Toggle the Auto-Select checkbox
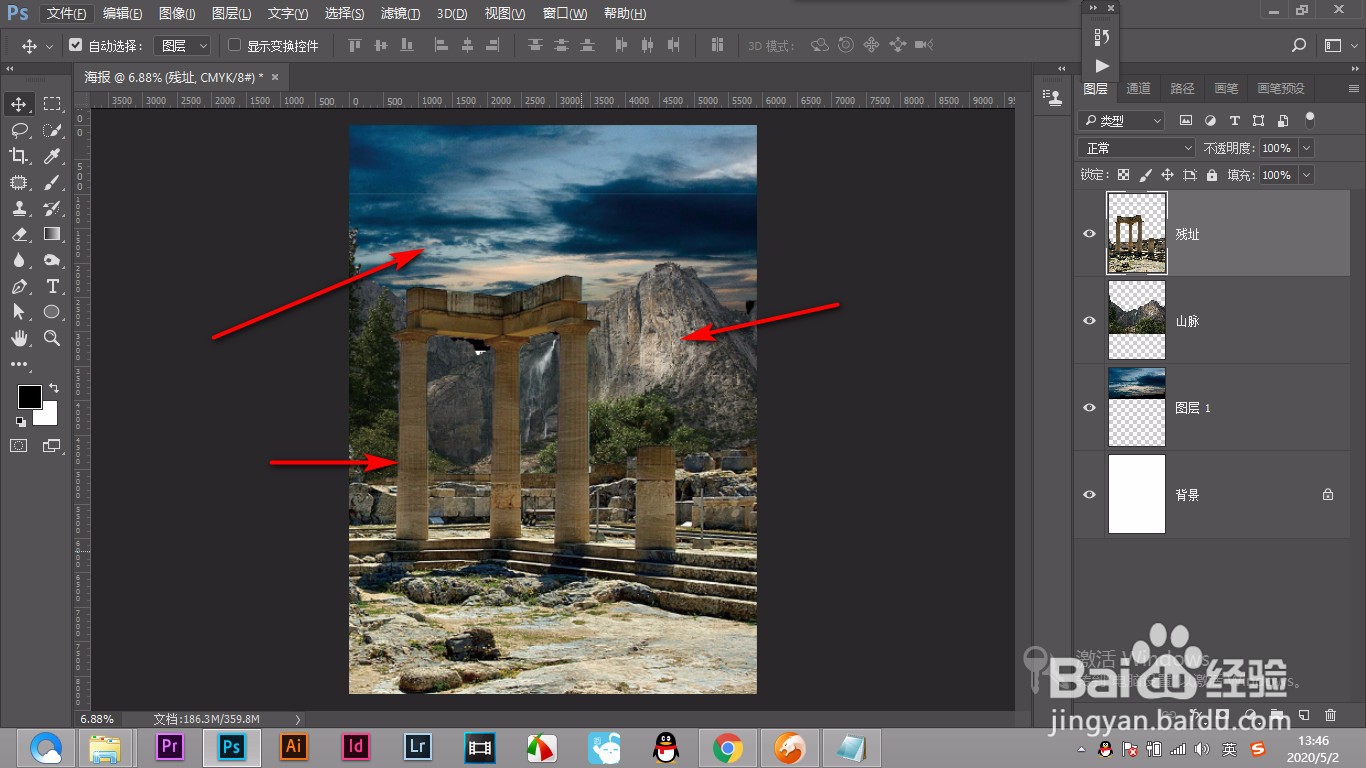 (x=75, y=45)
